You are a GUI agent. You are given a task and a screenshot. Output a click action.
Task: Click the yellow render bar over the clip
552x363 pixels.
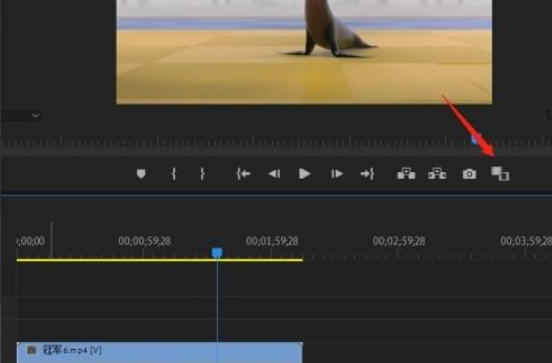(159, 260)
